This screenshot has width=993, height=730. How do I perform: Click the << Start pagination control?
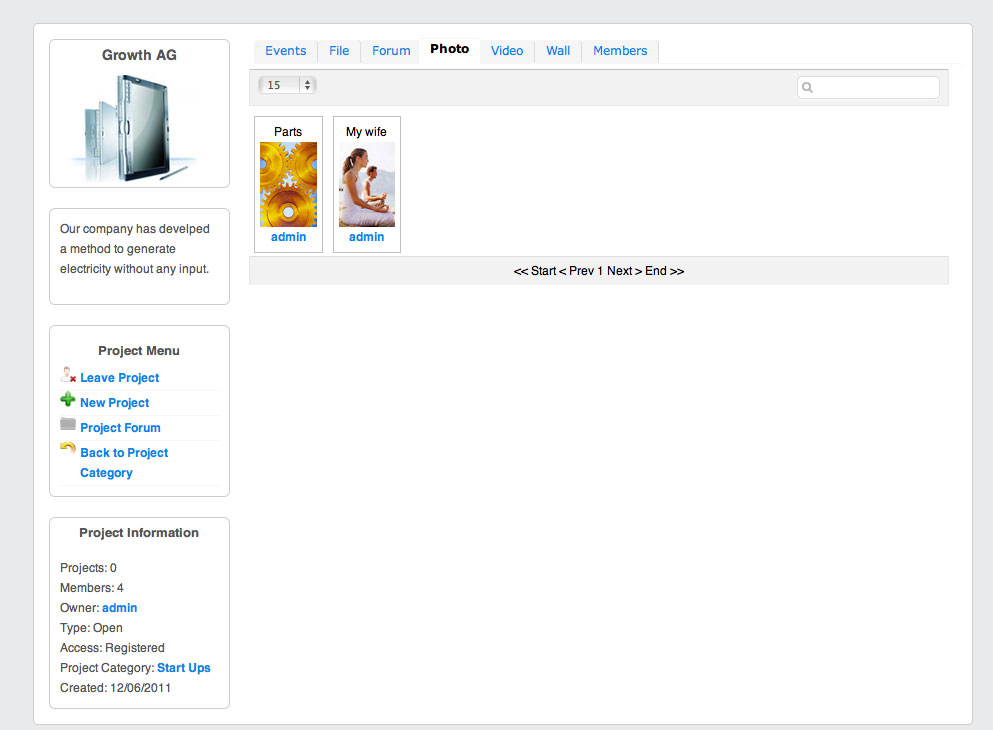534,271
